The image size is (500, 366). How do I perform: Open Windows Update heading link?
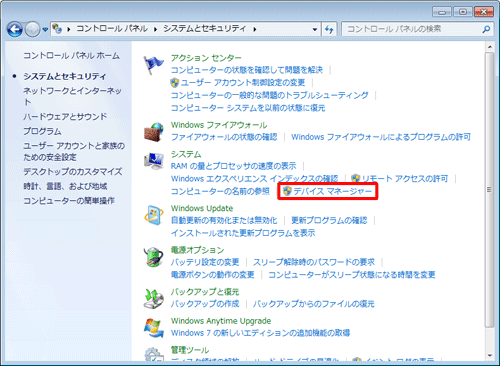click(202, 208)
